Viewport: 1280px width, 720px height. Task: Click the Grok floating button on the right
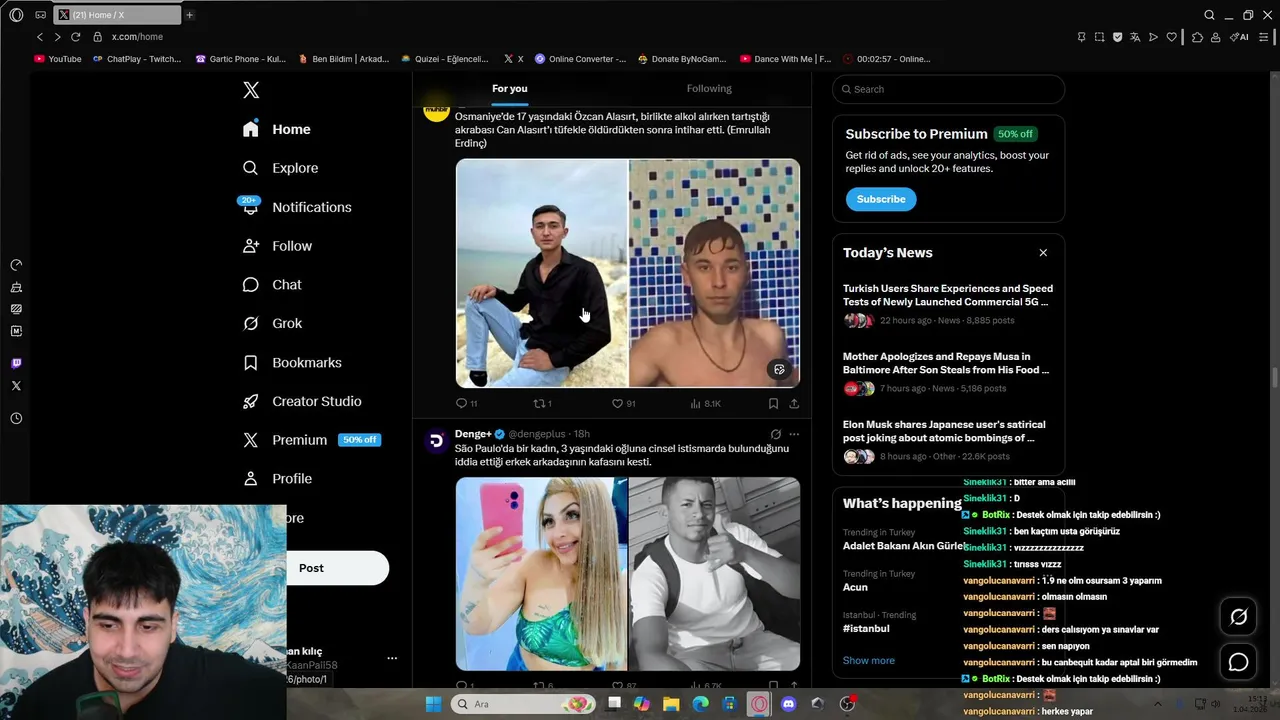pos(1238,617)
